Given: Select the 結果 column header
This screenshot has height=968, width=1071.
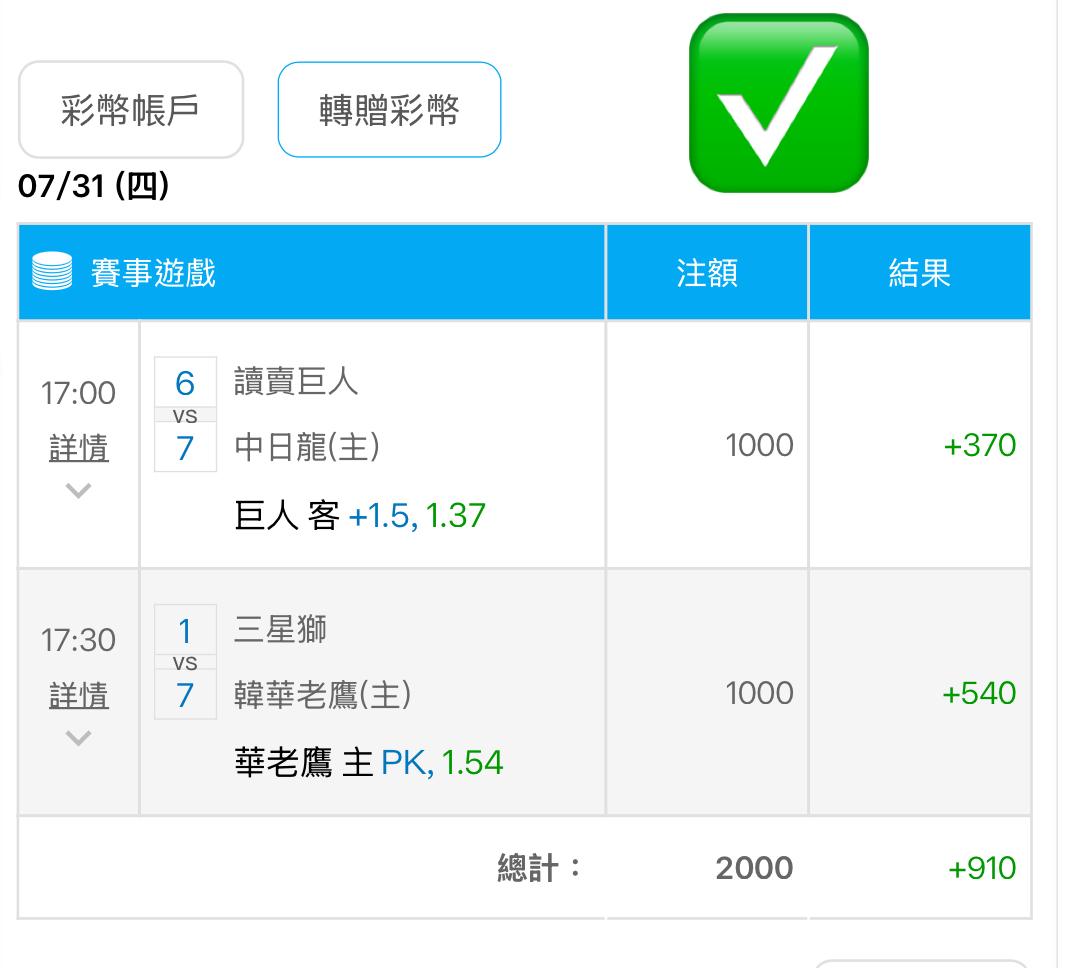Looking at the screenshot, I should click(919, 272).
